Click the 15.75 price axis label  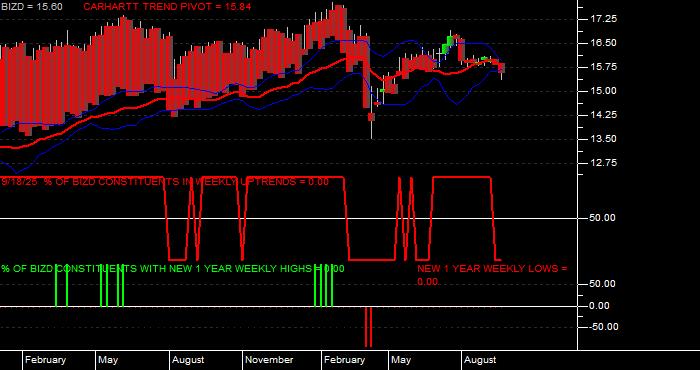pyautogui.click(x=603, y=67)
